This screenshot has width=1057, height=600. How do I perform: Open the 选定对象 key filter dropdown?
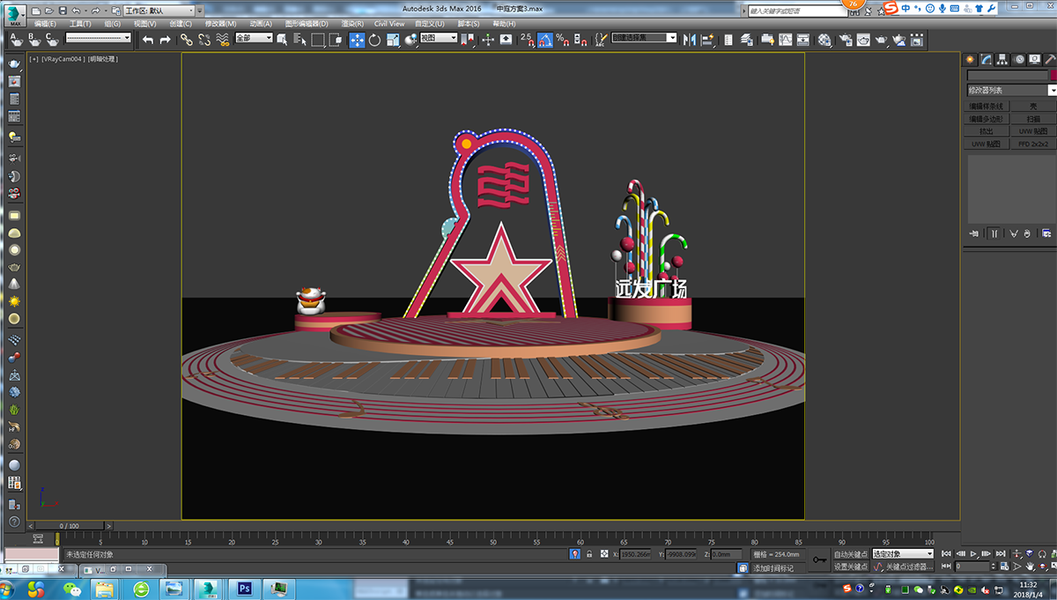903,553
